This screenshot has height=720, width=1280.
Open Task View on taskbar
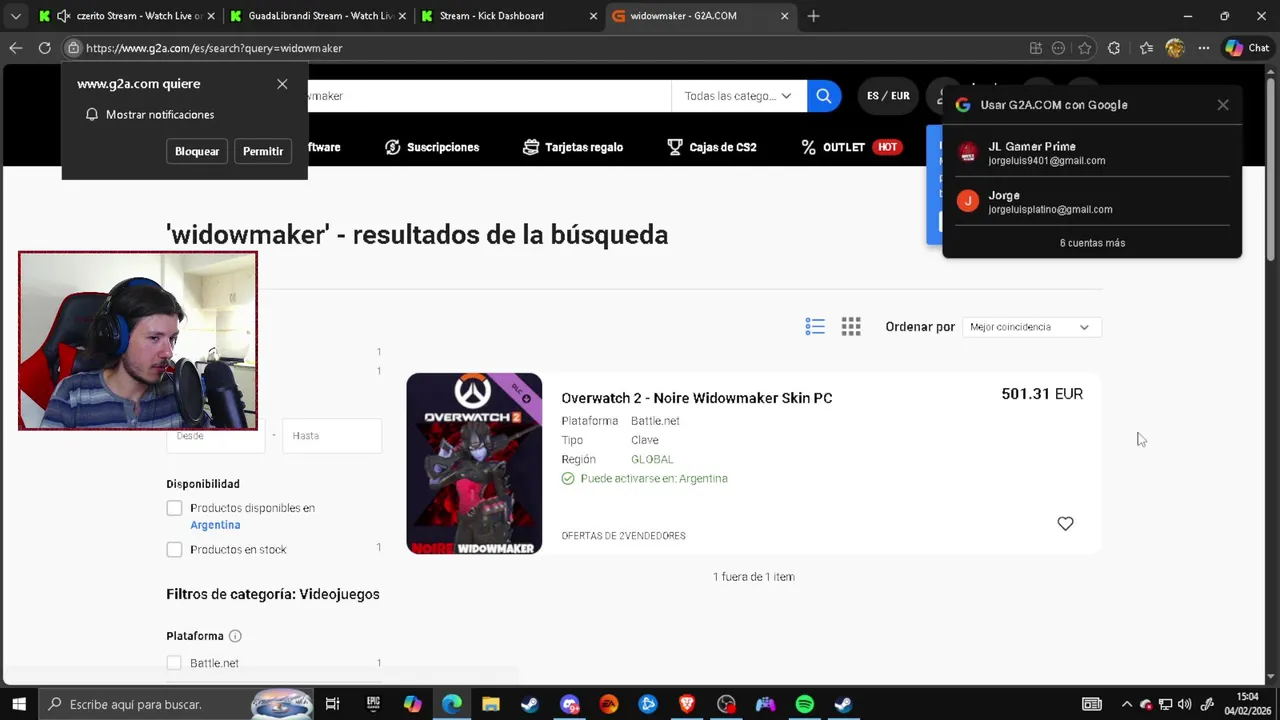pyautogui.click(x=333, y=704)
